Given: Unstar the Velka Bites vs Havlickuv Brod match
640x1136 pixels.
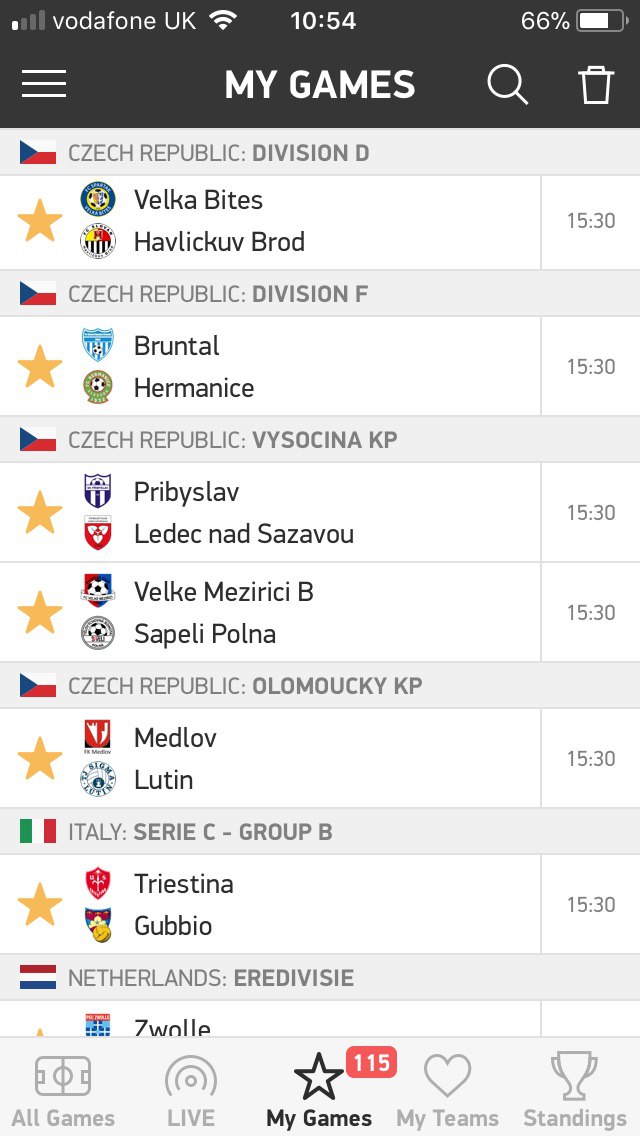Looking at the screenshot, I should 40,220.
